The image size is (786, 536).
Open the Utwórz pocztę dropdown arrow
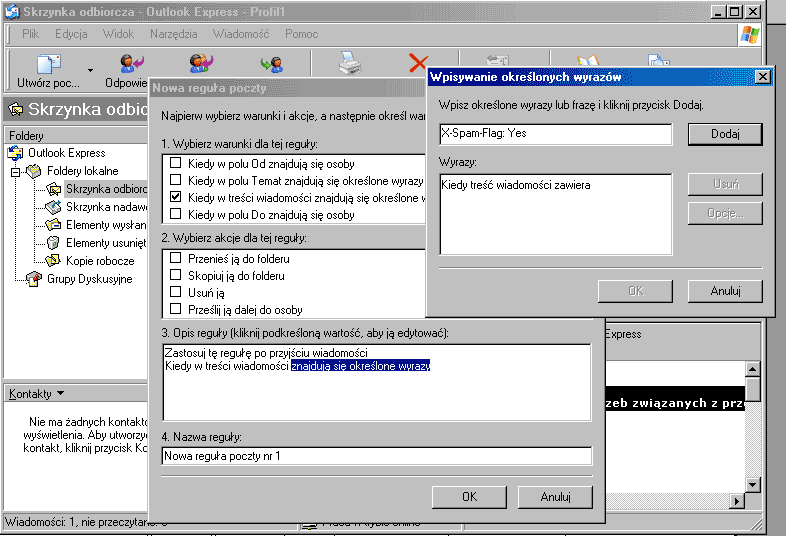(x=90, y=71)
